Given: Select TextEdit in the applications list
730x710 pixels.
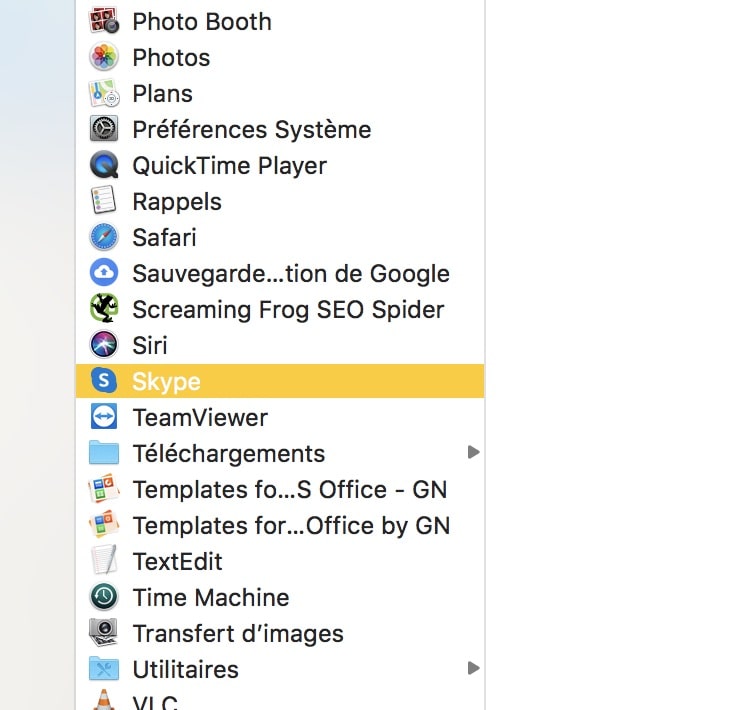Looking at the screenshot, I should click(177, 561).
